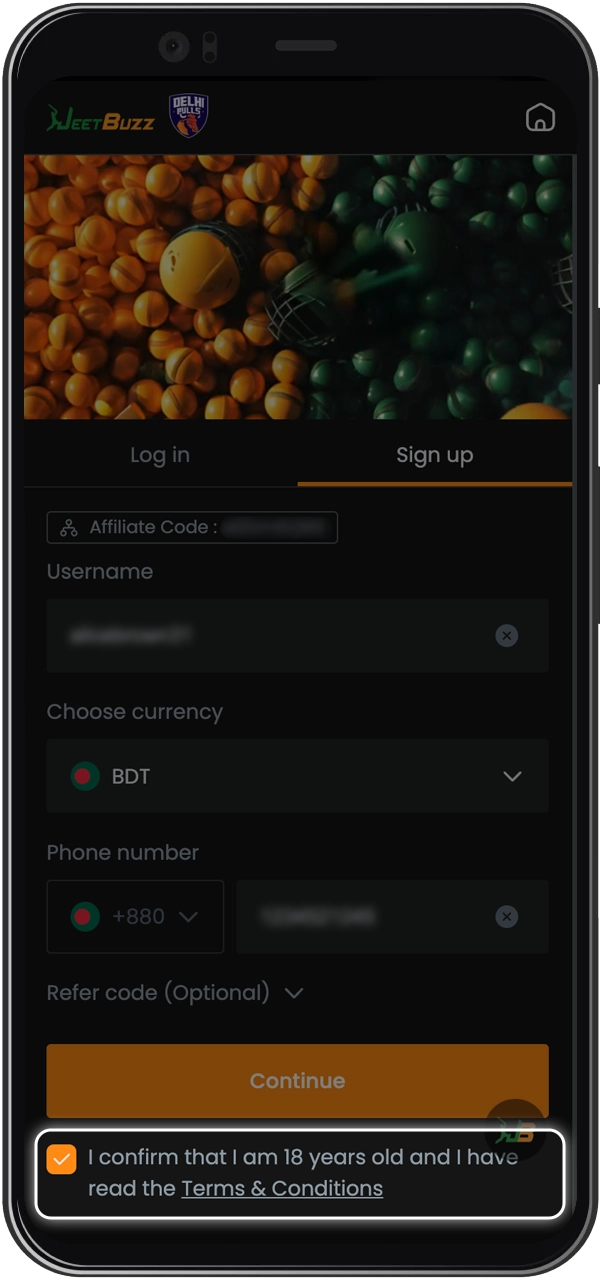Click the affiliate code network icon
Screen dimensions: 600x1280
(x=68, y=528)
